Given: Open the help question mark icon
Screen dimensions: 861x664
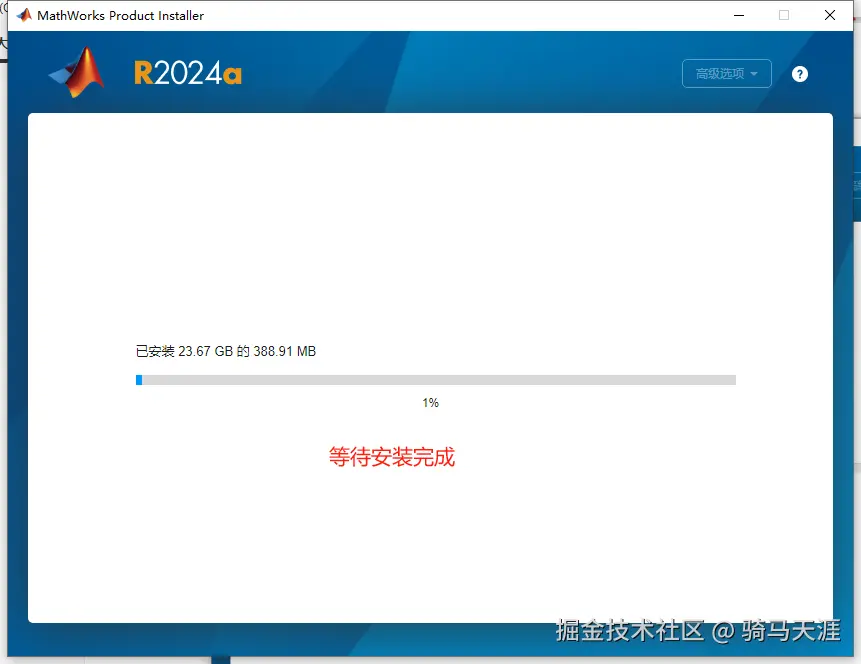Looking at the screenshot, I should coord(800,74).
